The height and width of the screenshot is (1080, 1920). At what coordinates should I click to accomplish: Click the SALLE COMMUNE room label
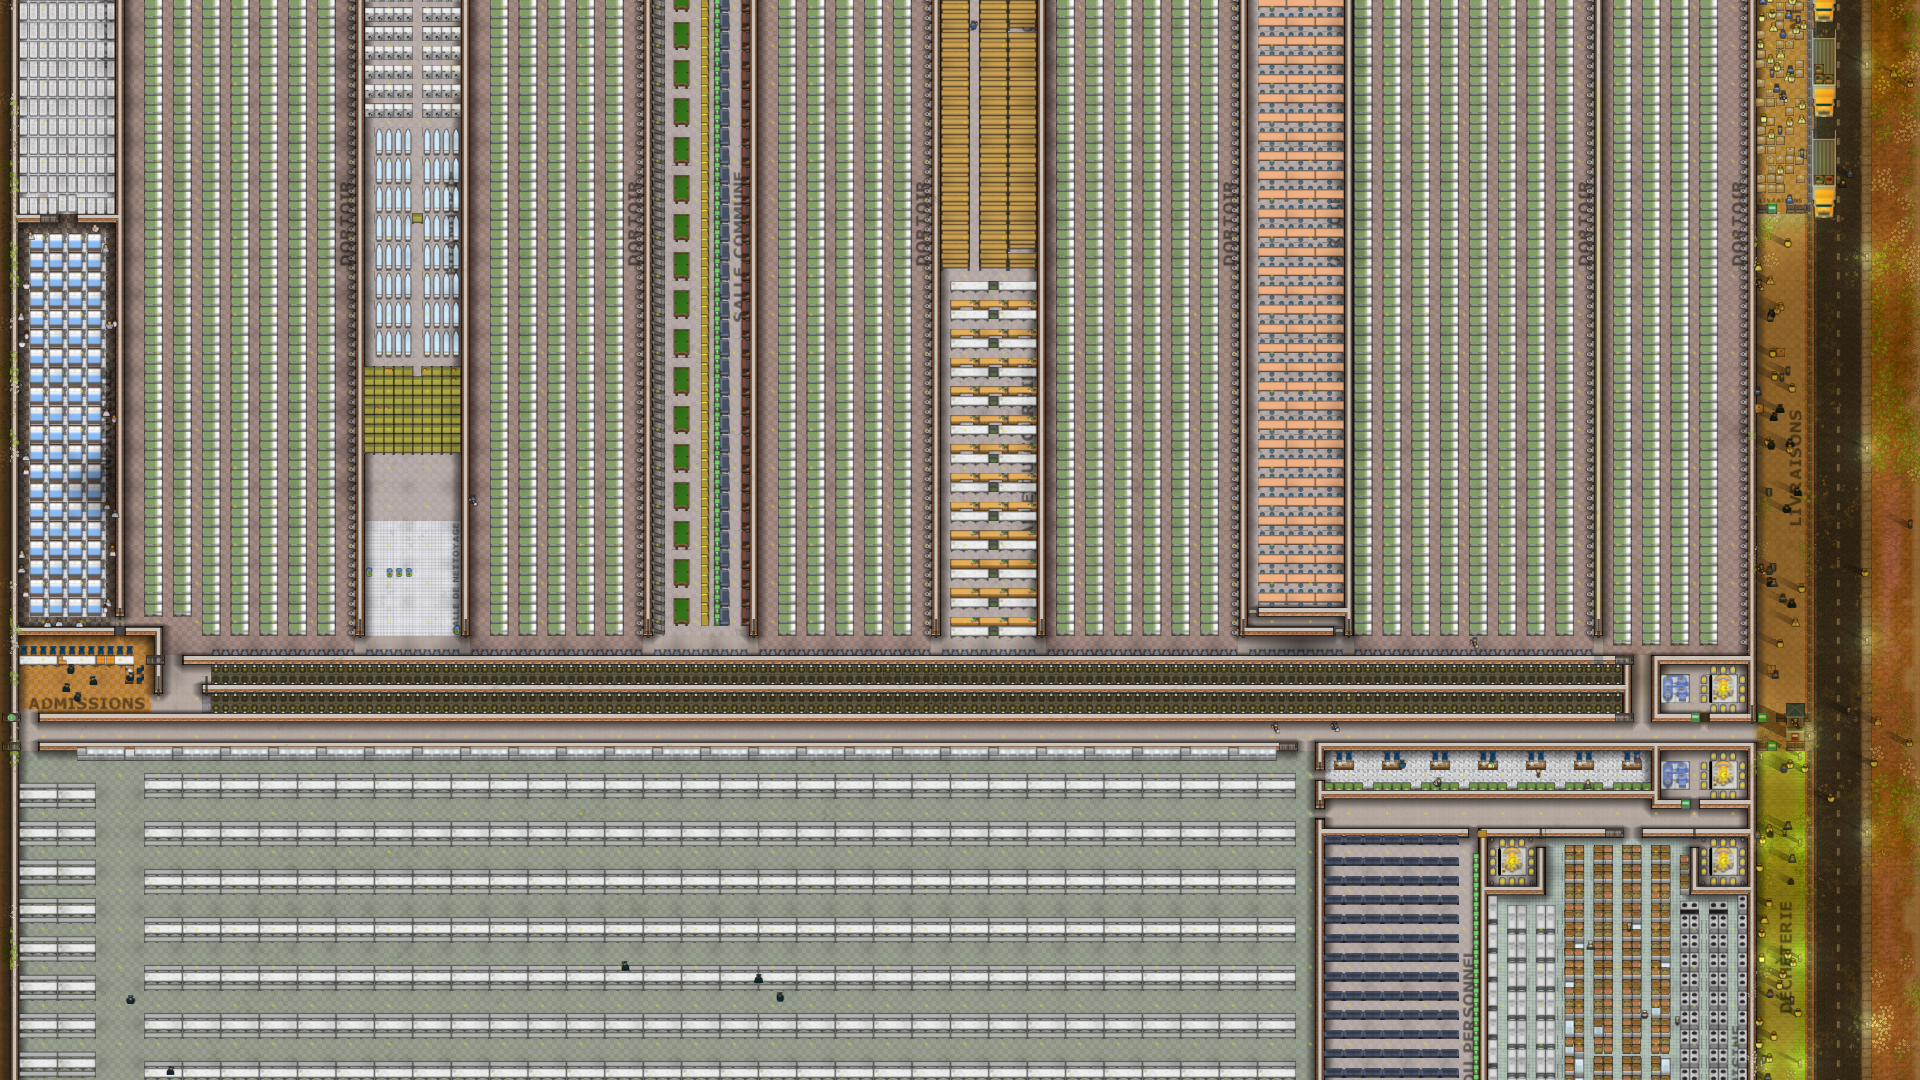739,247
